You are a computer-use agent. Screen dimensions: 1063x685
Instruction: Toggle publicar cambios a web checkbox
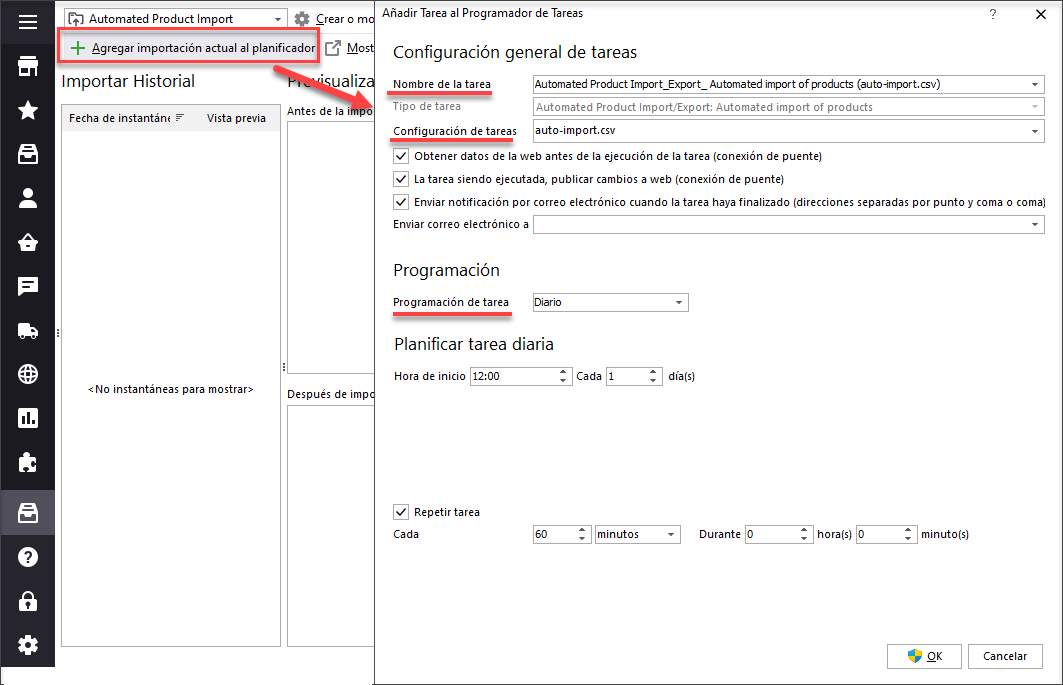pyautogui.click(x=401, y=179)
